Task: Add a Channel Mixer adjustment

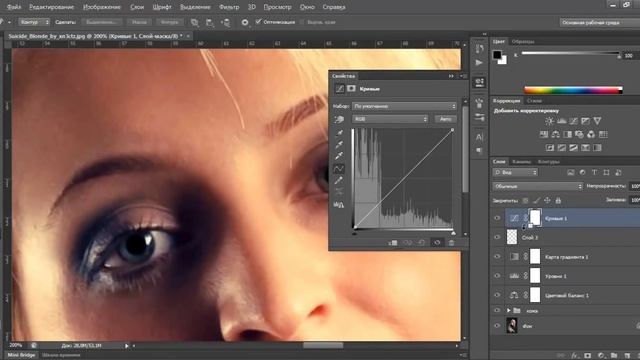Action: pos(591,134)
